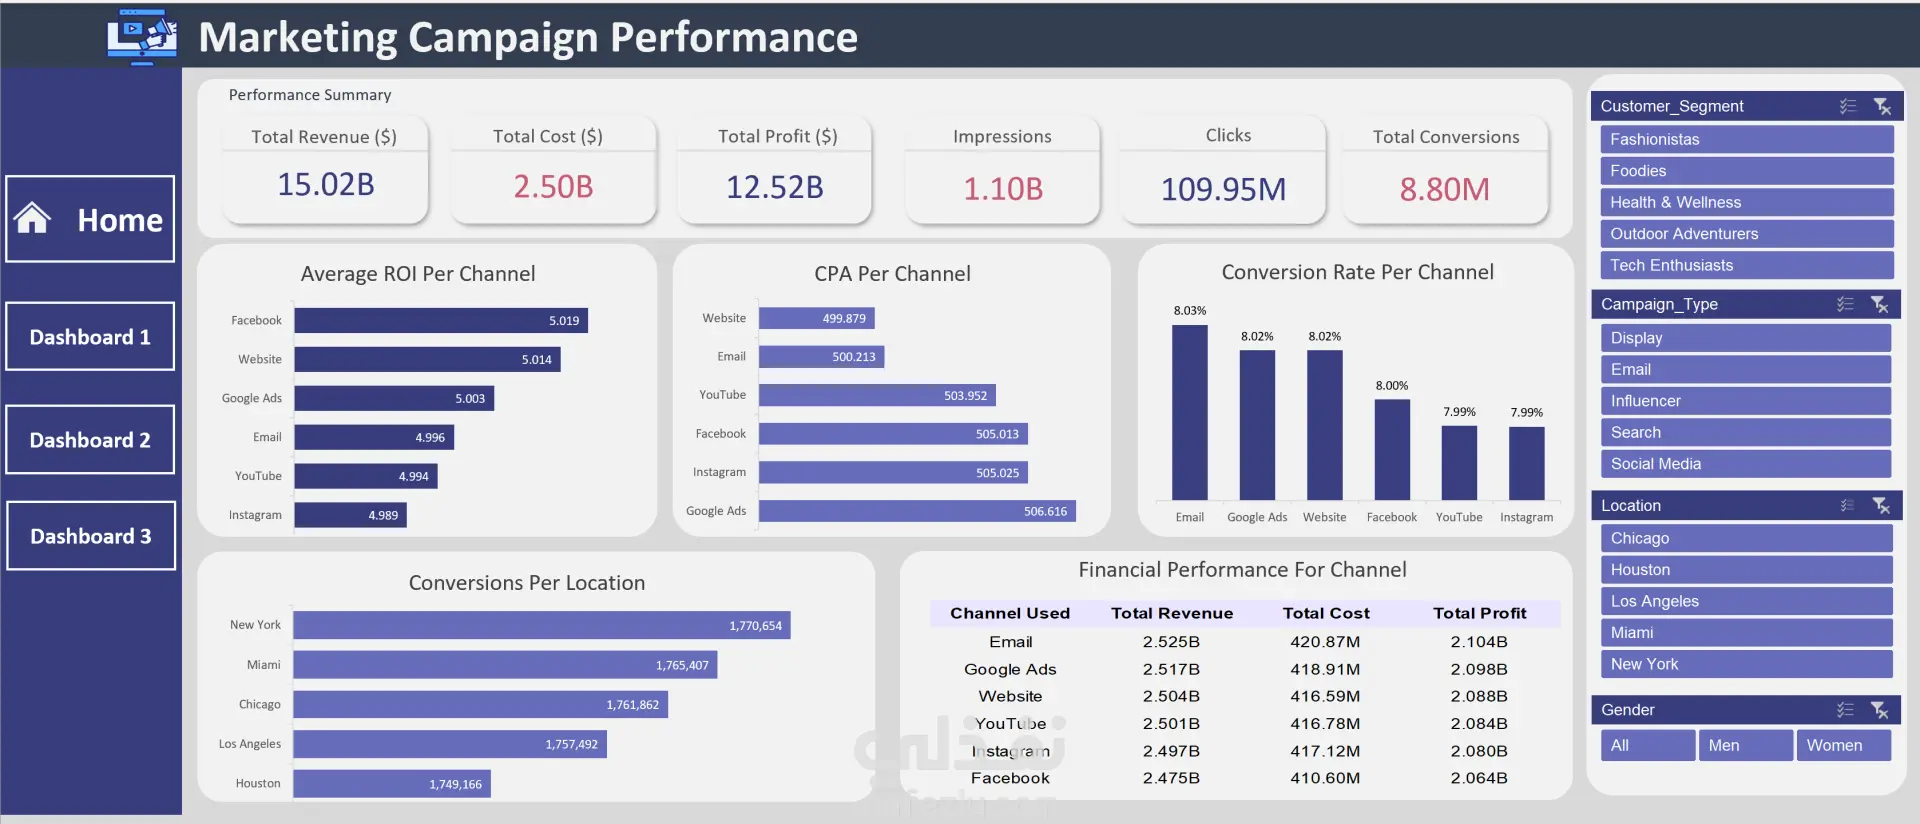Click the Total Cost table column header
1920x824 pixels.
click(1326, 613)
